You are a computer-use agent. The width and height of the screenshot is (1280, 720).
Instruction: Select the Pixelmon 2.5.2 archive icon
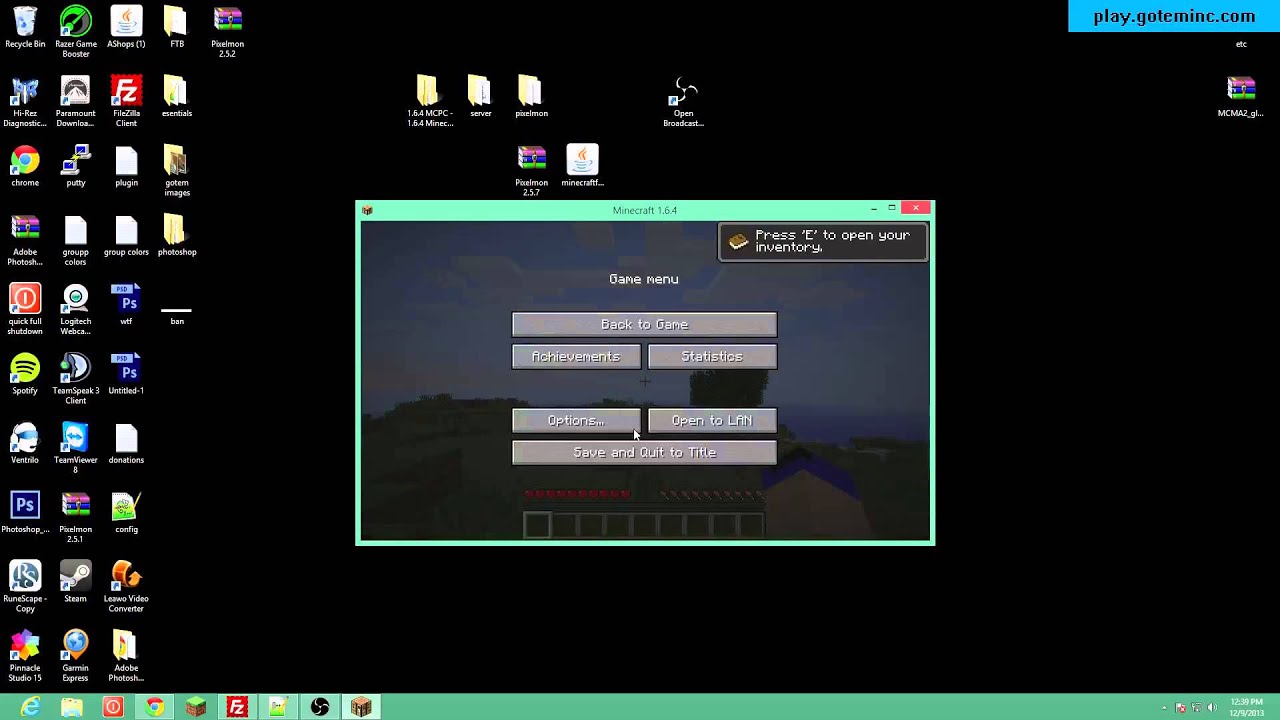pos(227,32)
